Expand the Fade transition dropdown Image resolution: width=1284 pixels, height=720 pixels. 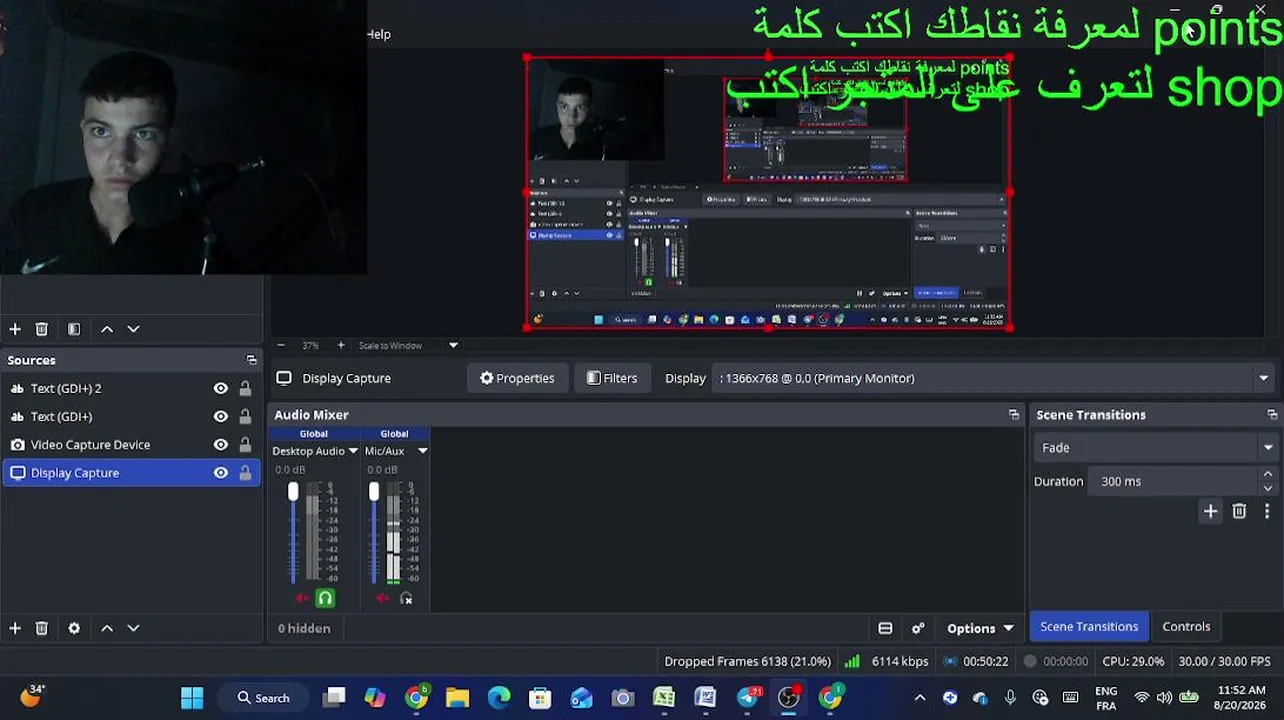click(x=1268, y=448)
